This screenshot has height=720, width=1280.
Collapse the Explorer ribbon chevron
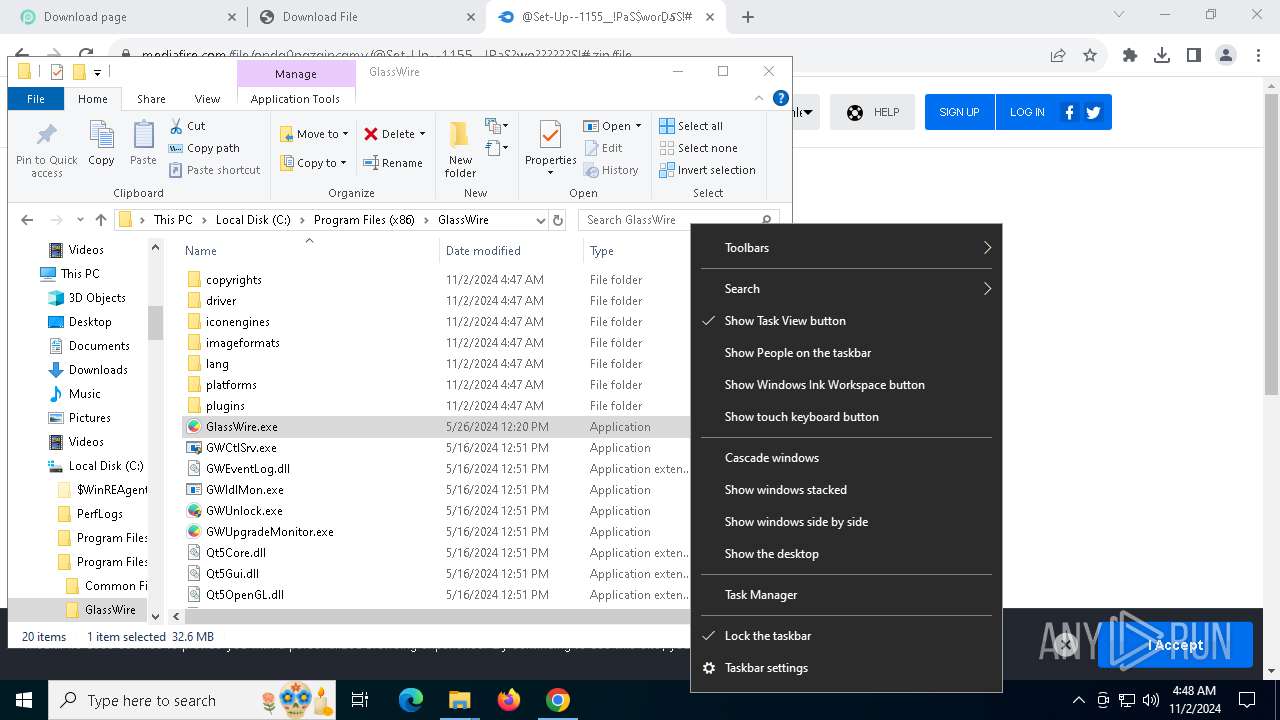click(759, 98)
